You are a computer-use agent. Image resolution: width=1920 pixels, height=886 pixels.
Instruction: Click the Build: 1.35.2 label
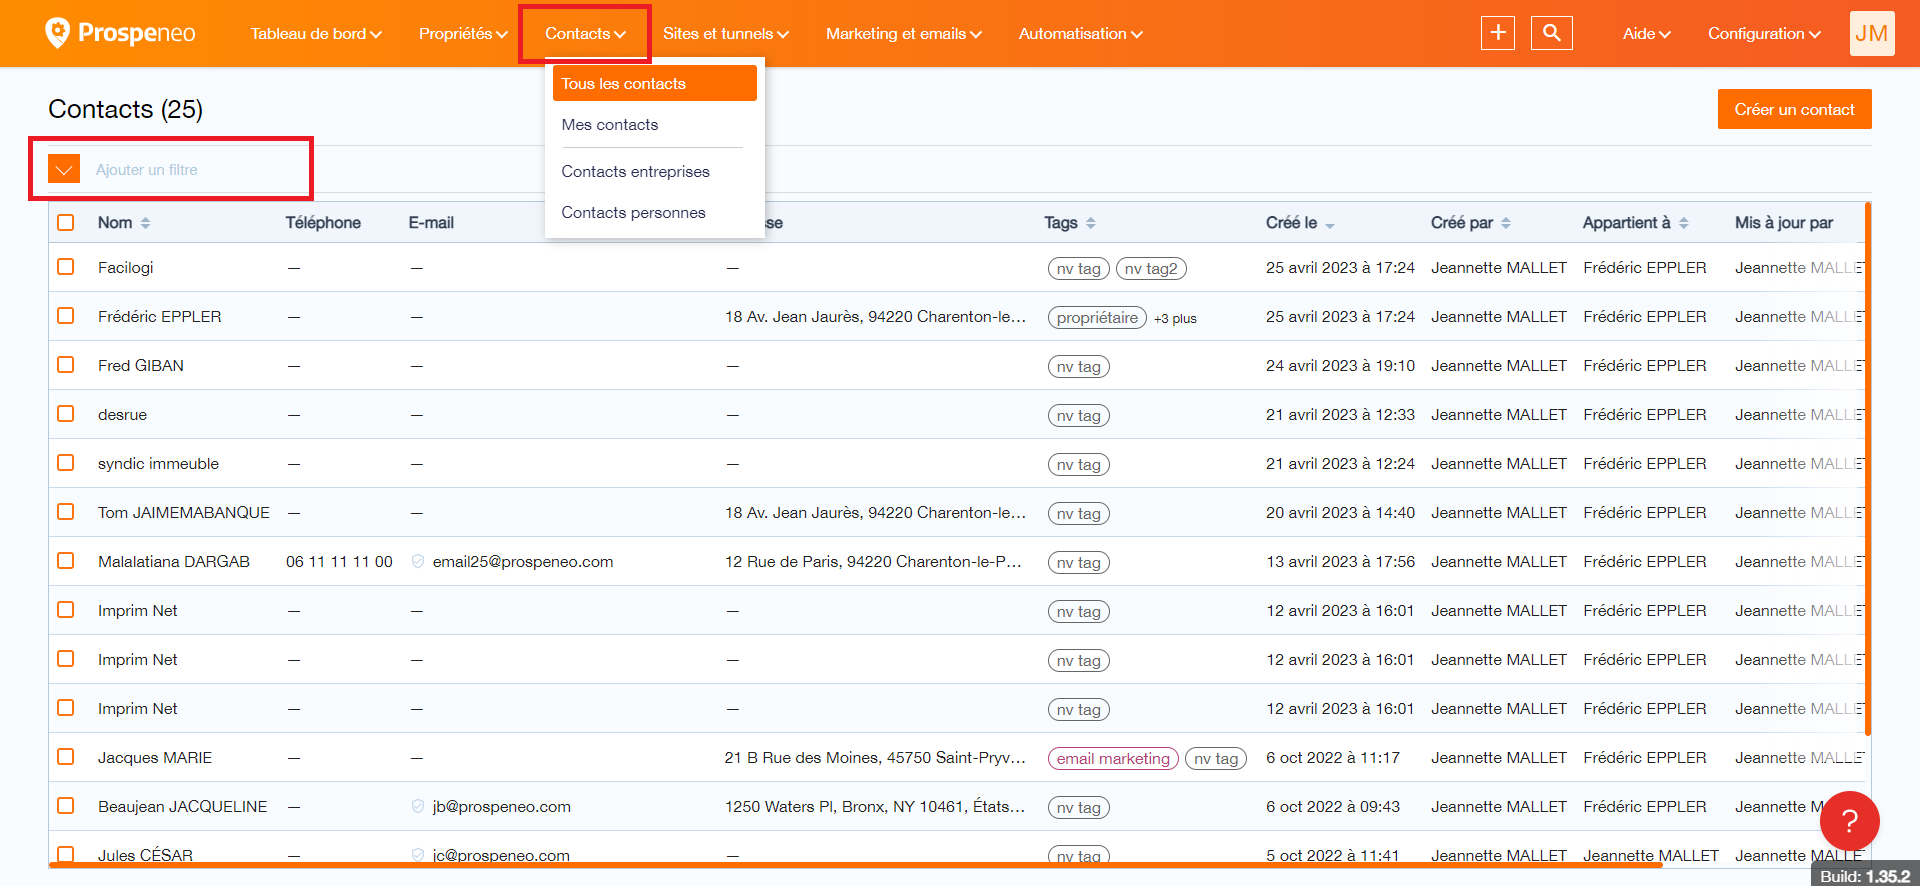tap(1865, 876)
